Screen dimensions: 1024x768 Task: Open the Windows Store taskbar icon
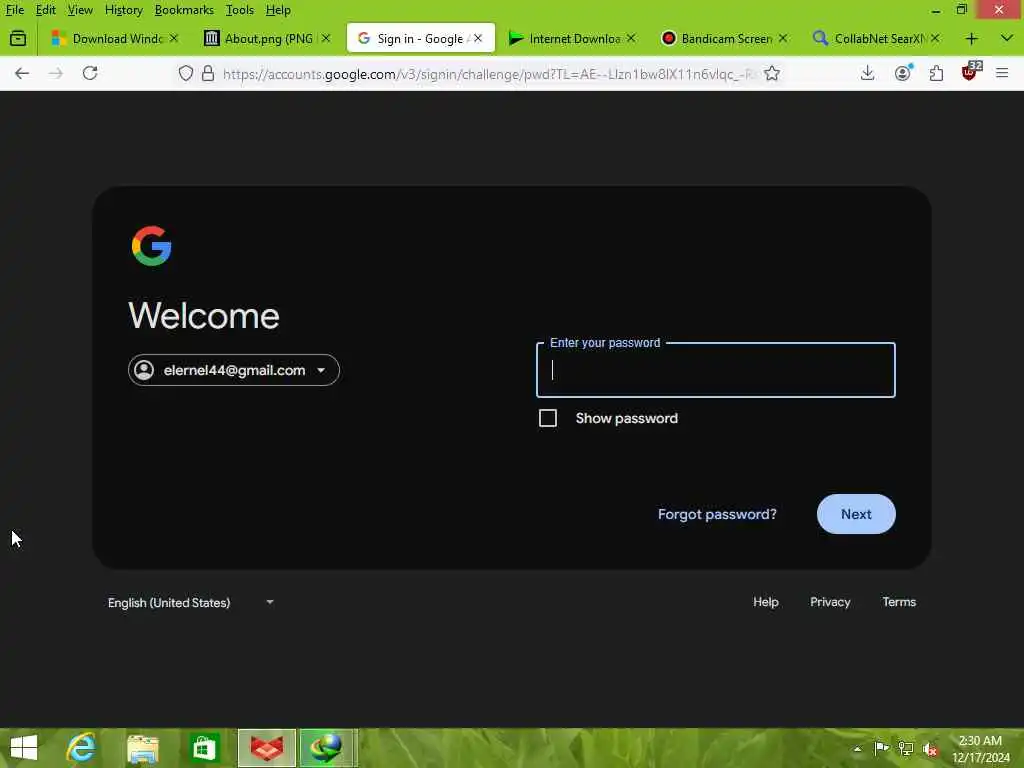(204, 748)
